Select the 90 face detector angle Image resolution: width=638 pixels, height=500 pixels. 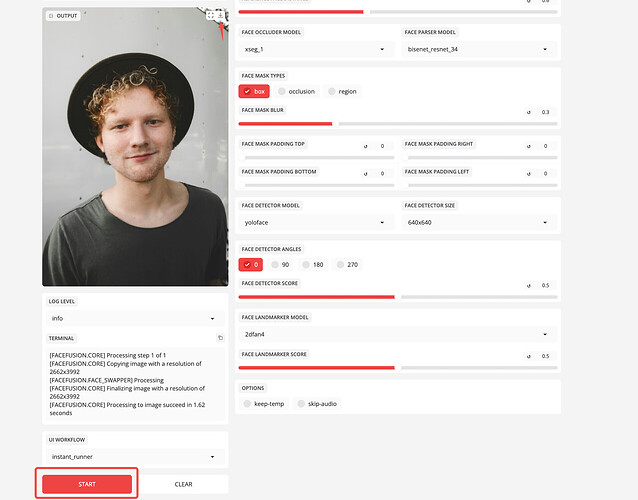[x=280, y=264]
